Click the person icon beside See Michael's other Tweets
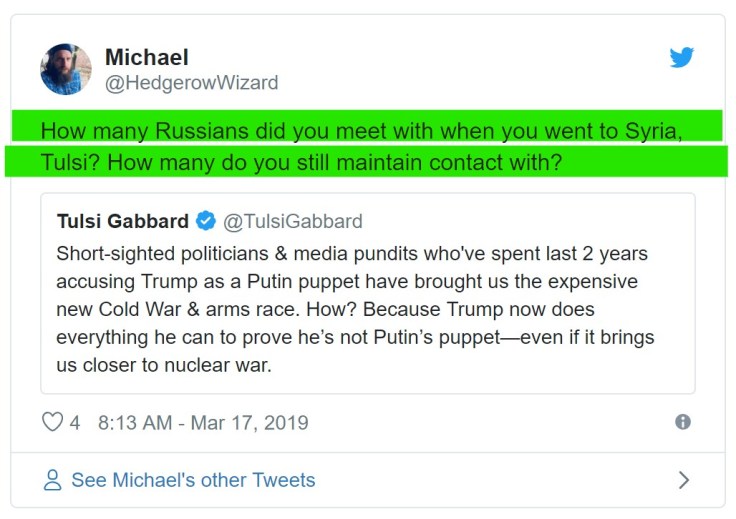The image size is (736, 519). click(52, 481)
